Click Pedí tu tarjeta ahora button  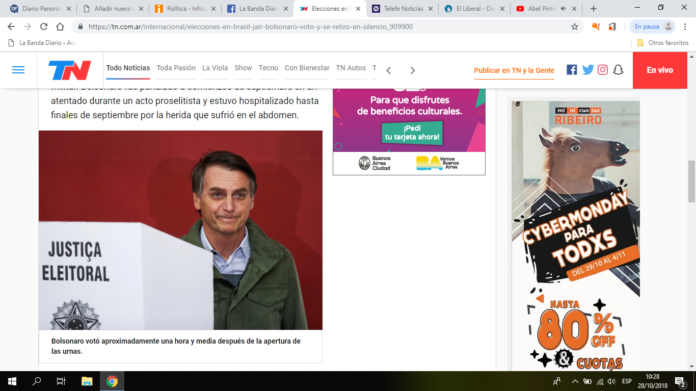tap(412, 133)
